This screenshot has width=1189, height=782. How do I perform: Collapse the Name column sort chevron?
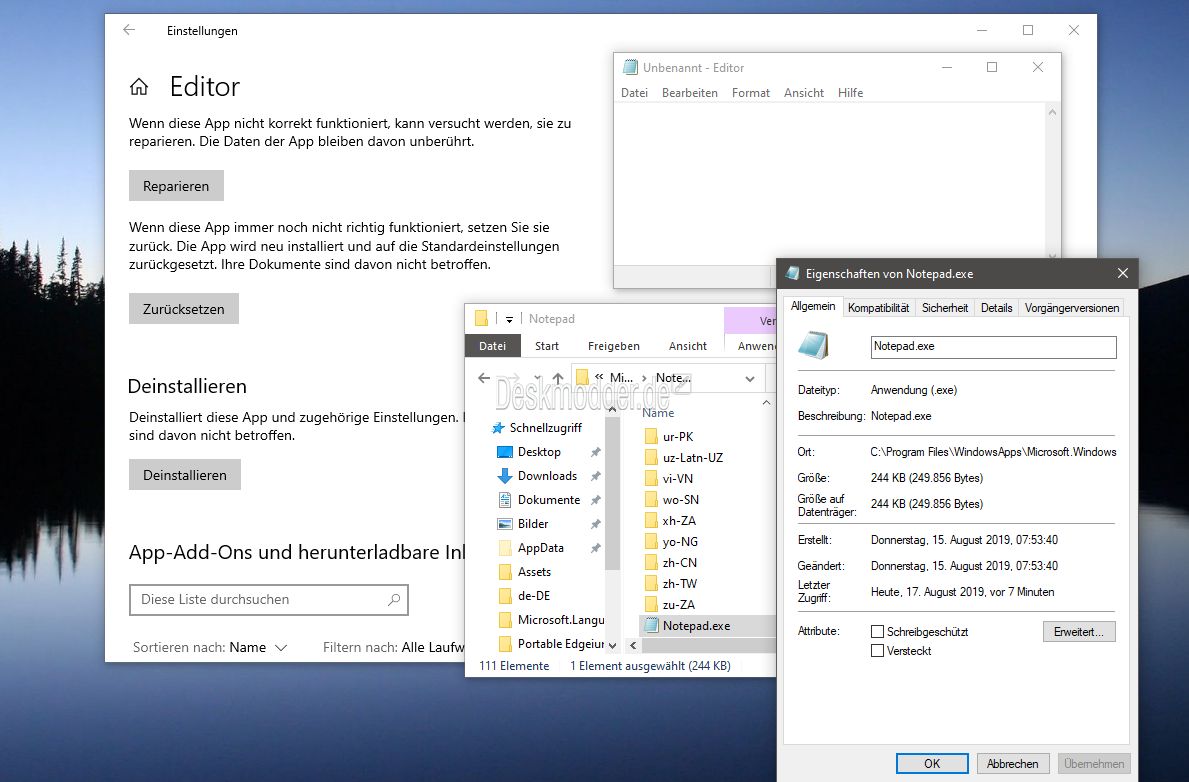766,403
